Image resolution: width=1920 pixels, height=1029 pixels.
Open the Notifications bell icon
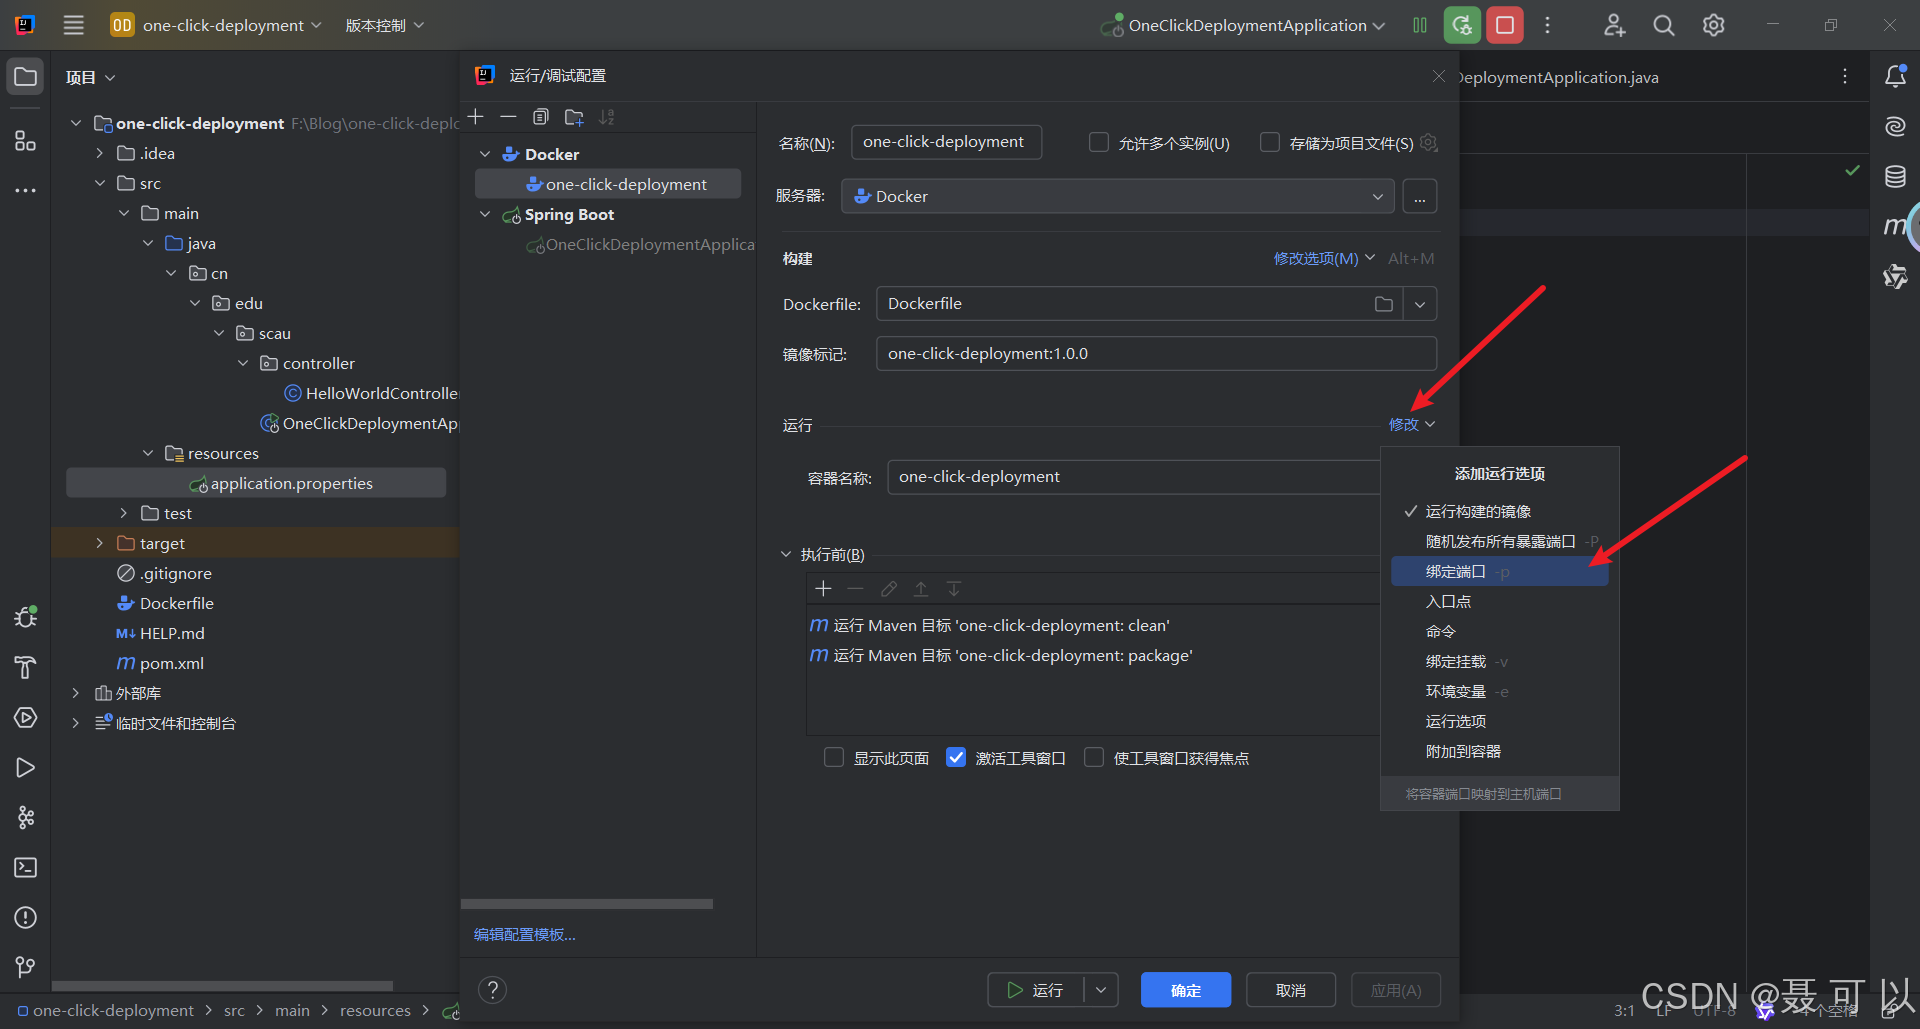[1895, 76]
